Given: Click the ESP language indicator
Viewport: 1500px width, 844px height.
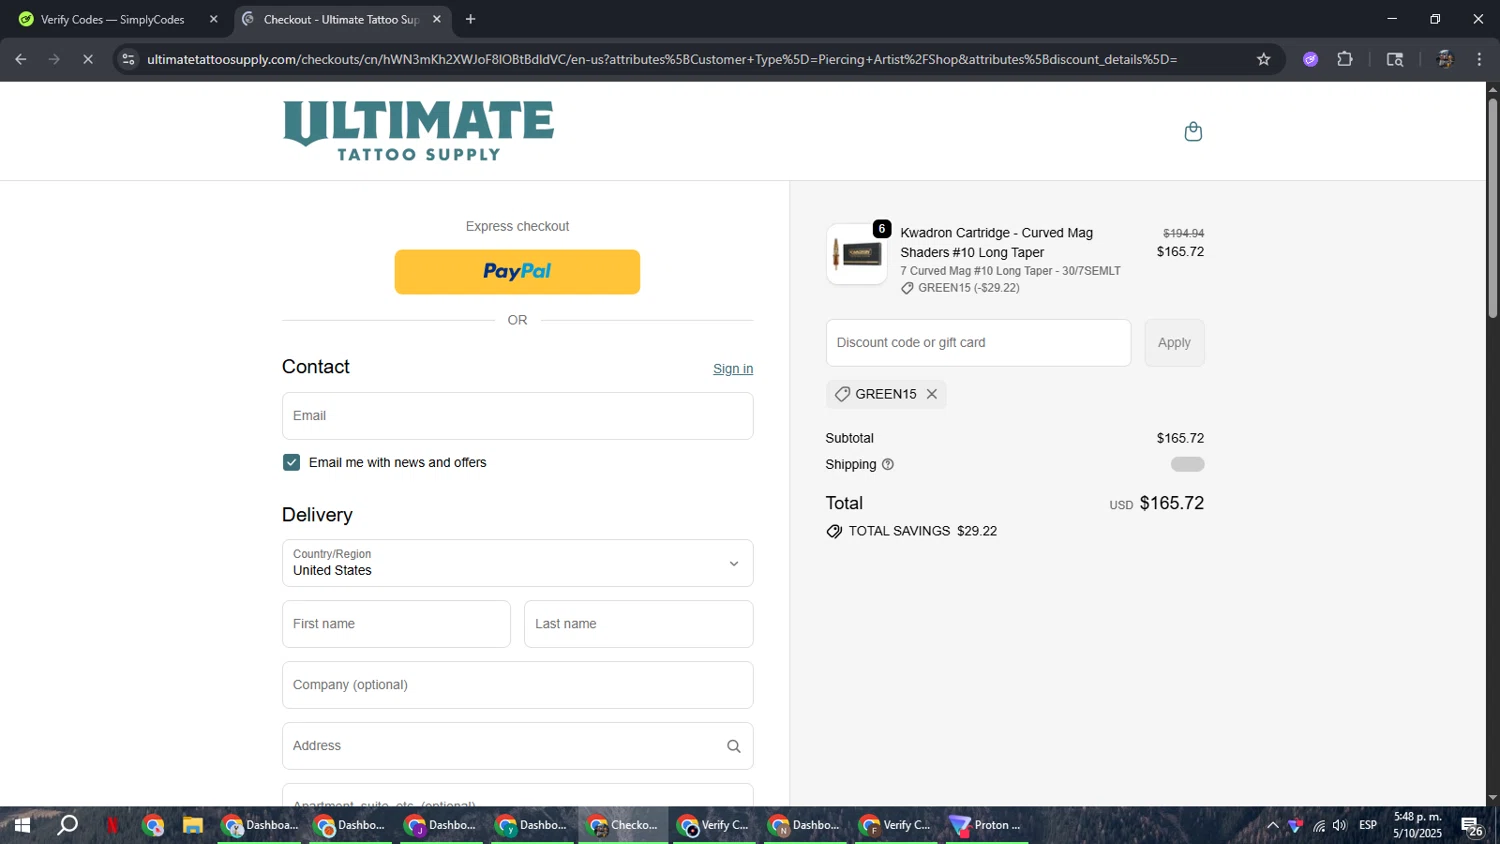Looking at the screenshot, I should click(1367, 825).
